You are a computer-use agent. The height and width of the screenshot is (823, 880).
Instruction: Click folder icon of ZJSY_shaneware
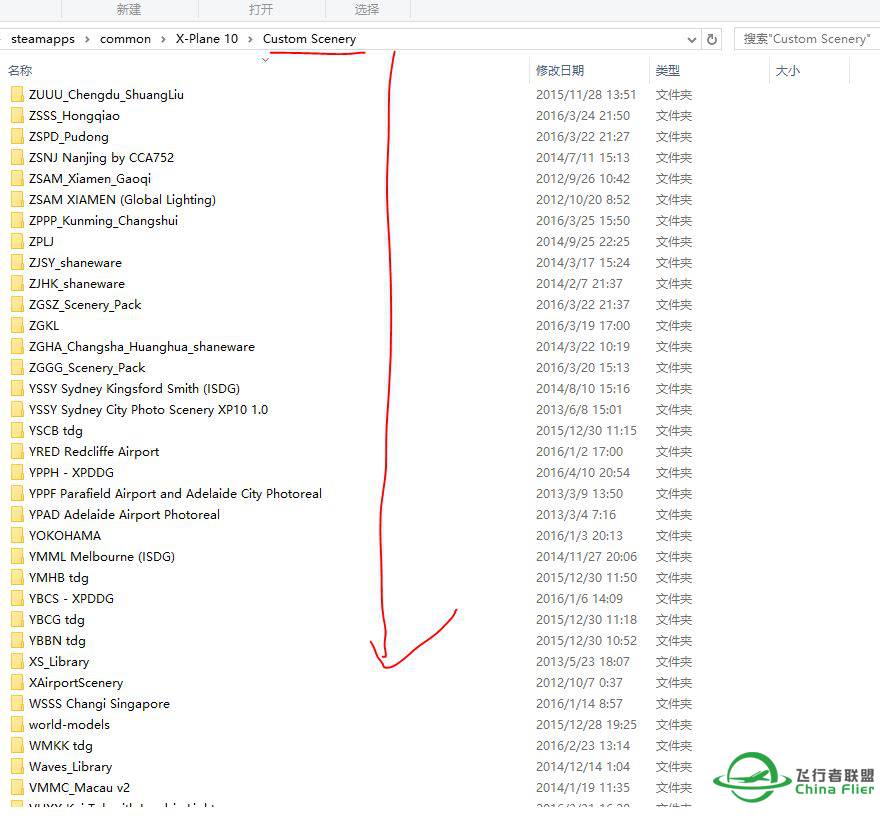pos(17,263)
